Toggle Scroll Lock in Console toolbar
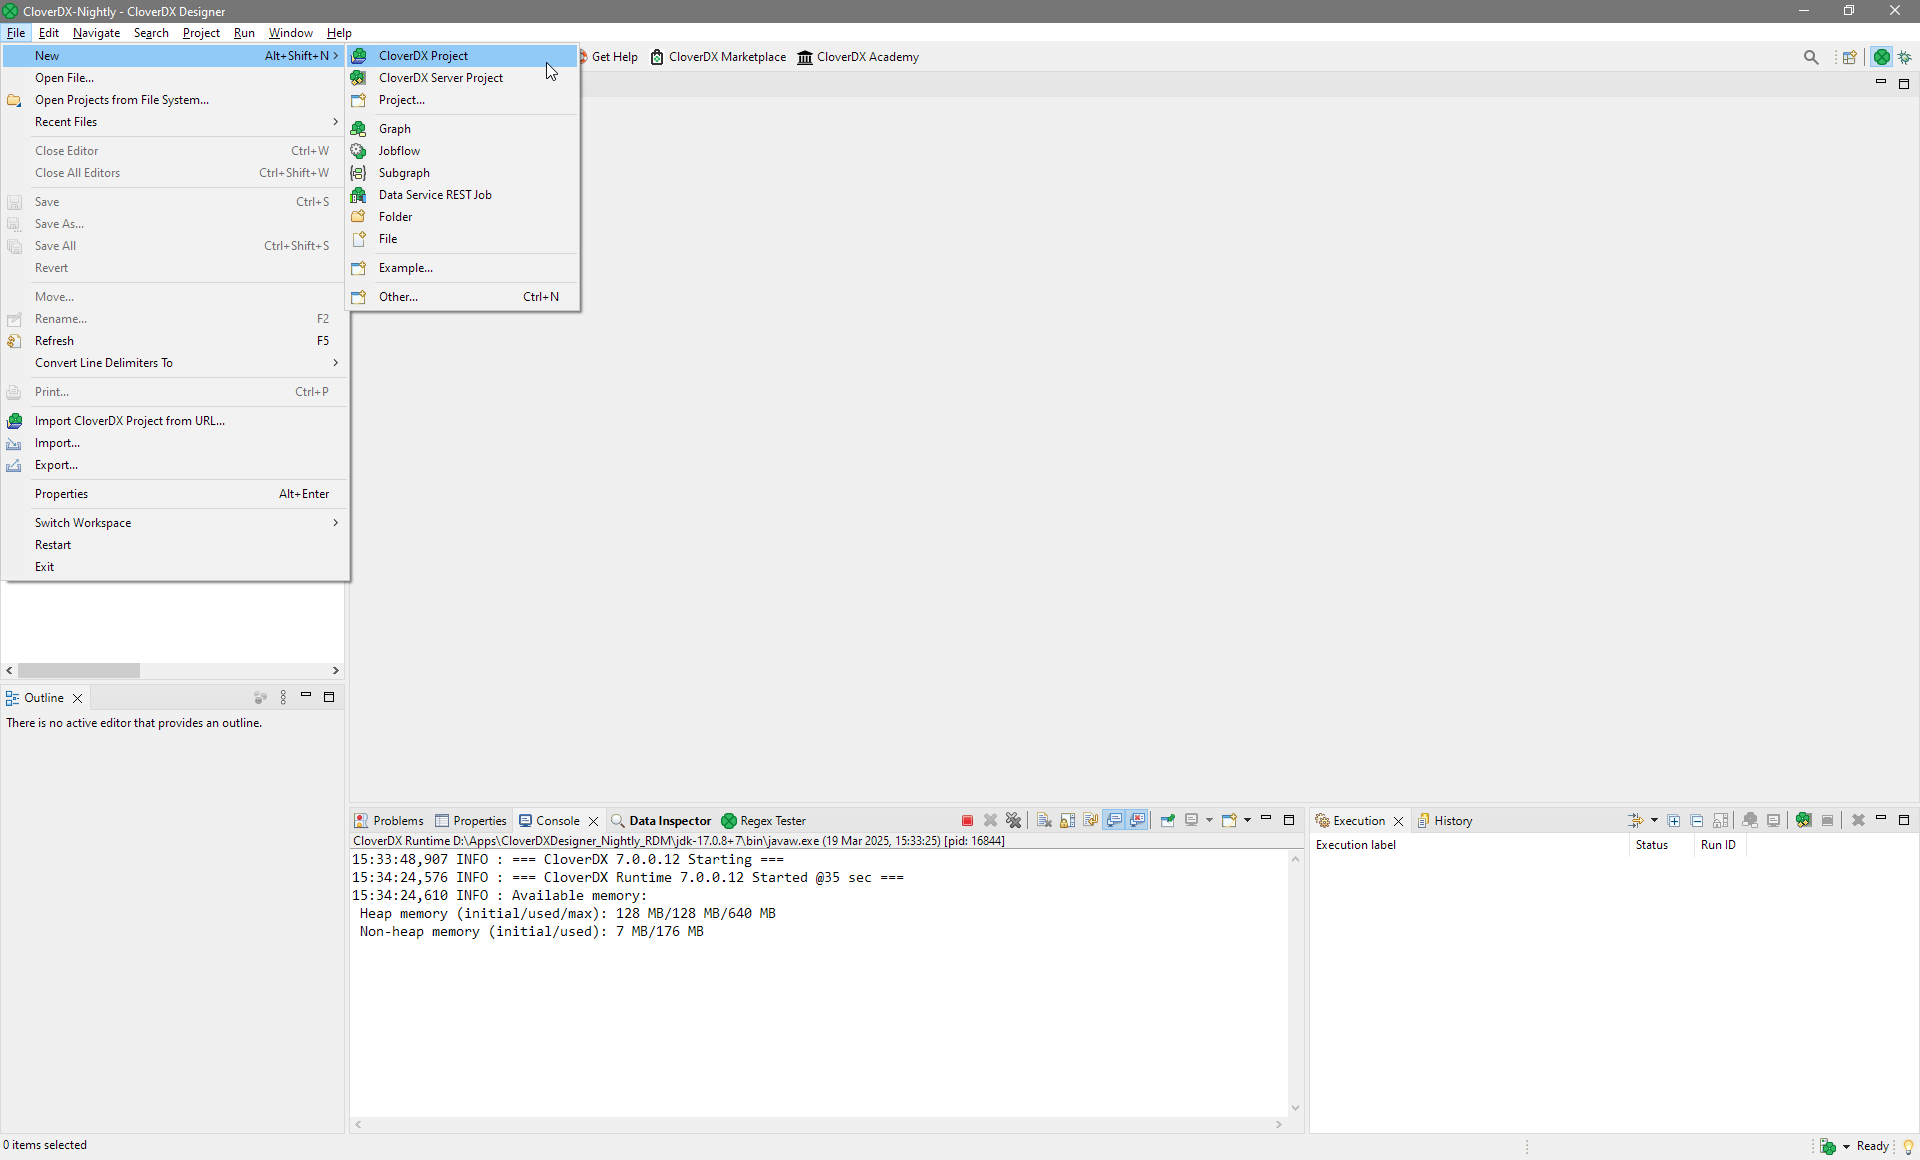 coord(1067,821)
